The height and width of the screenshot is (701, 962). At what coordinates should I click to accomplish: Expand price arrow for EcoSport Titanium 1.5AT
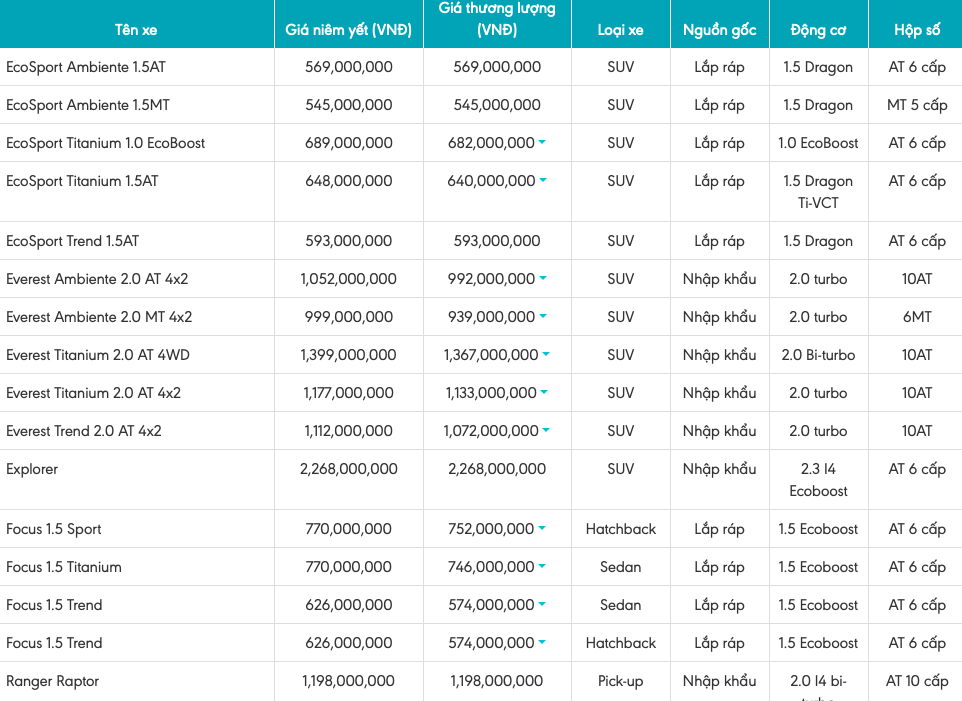(x=542, y=181)
